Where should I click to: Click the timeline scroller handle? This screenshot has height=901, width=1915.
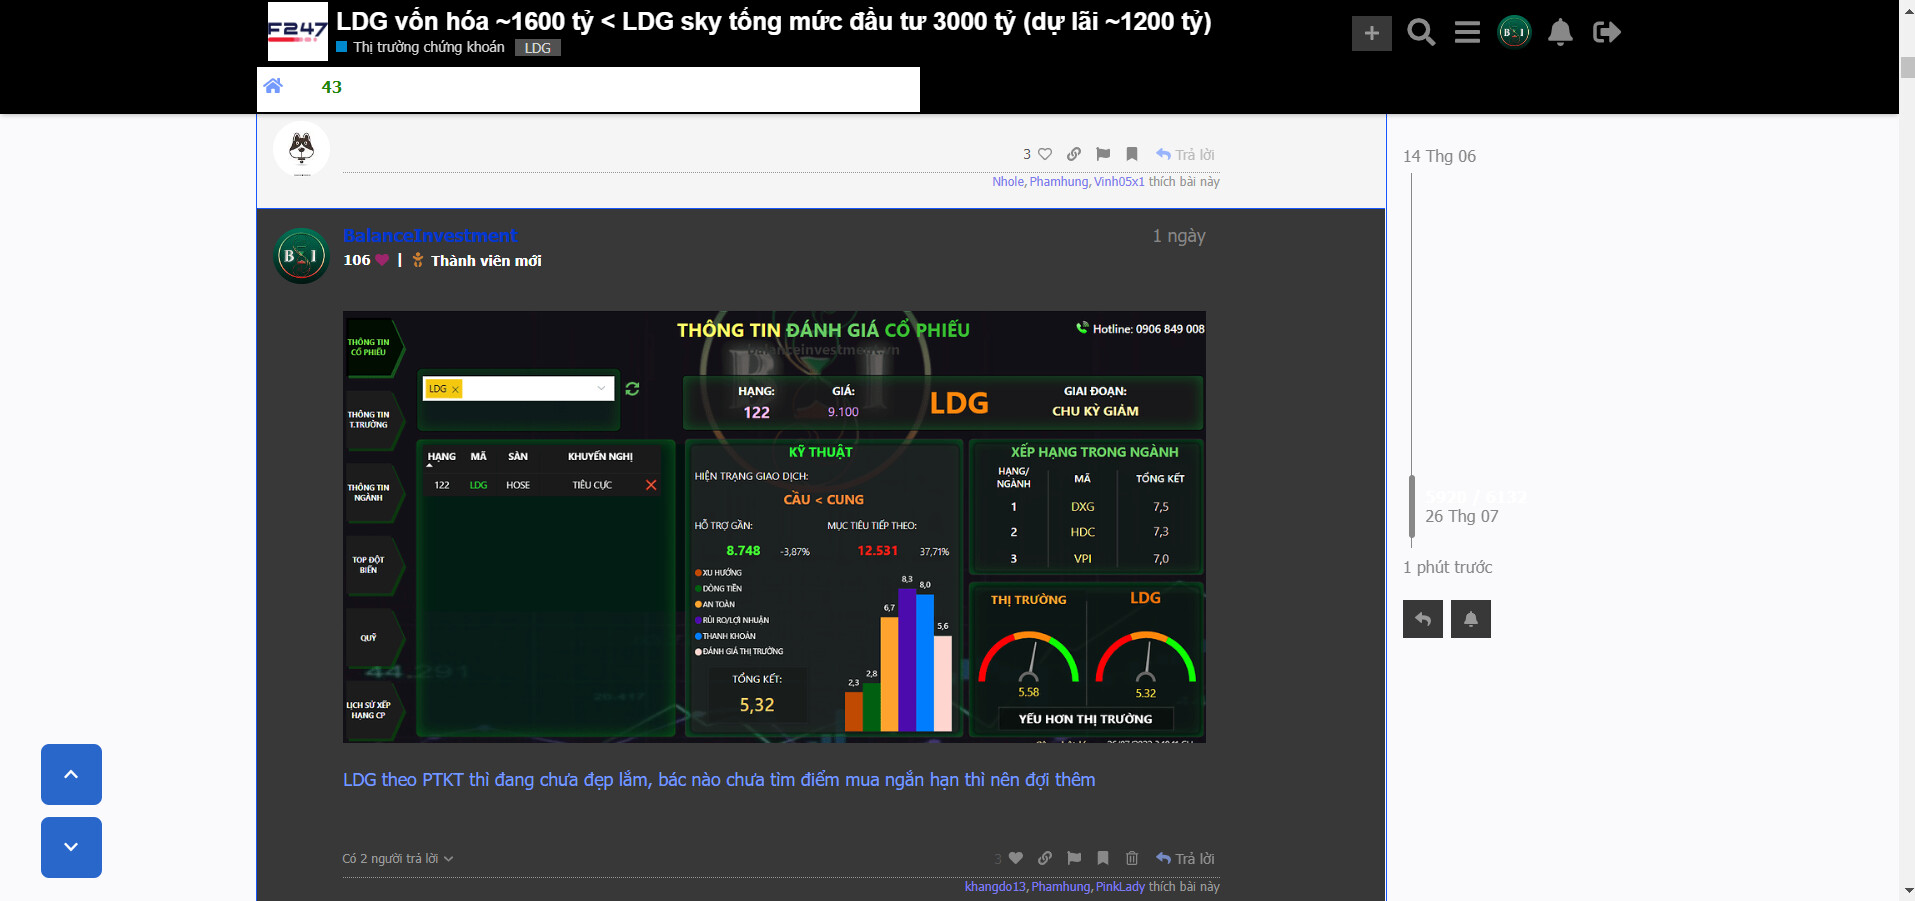point(1412,506)
